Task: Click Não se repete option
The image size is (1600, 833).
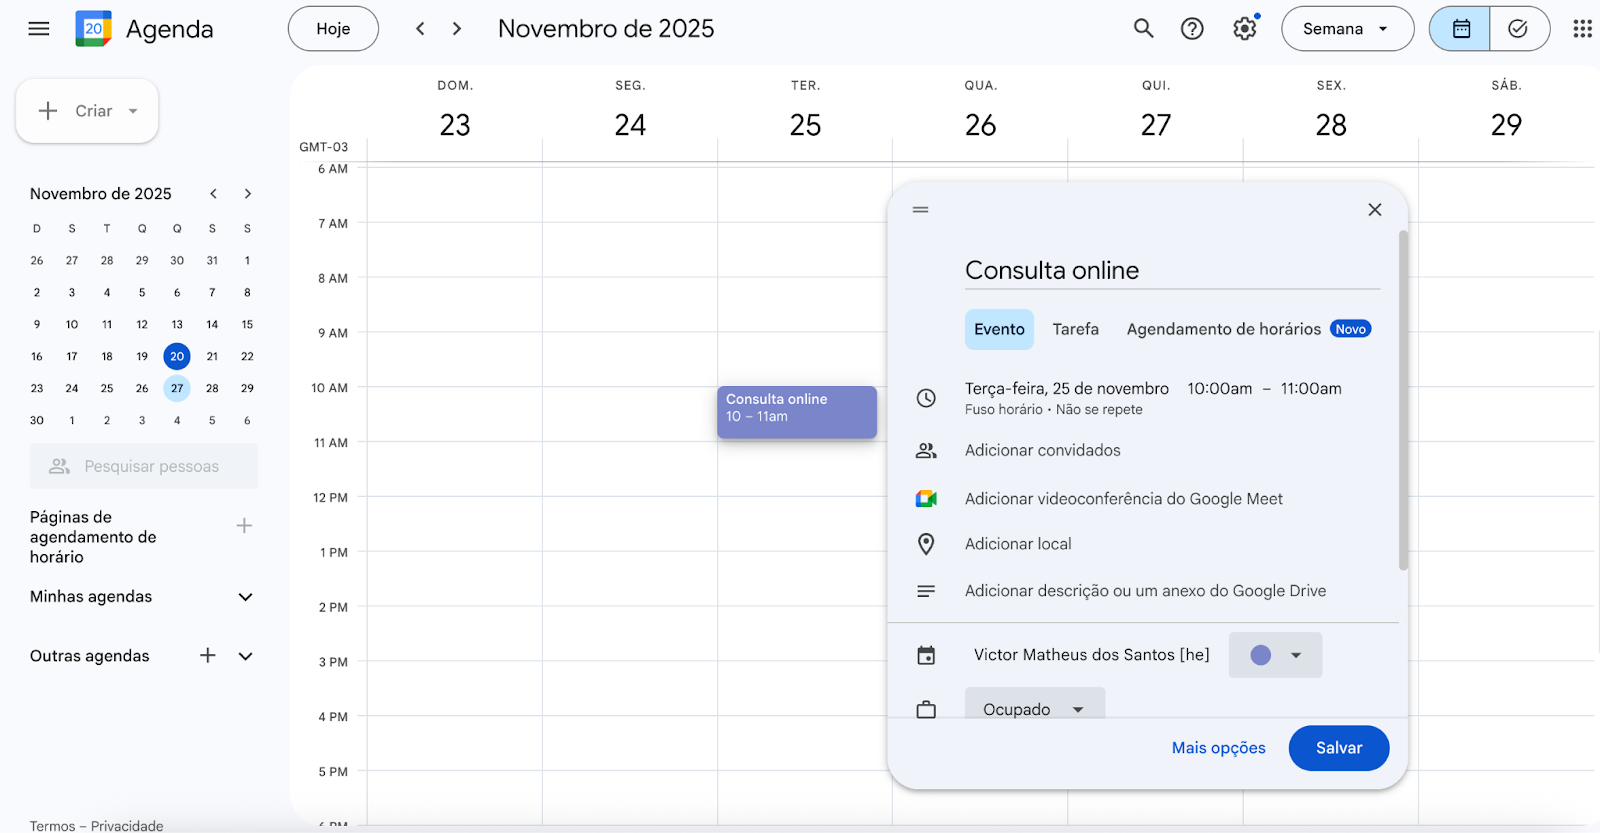Action: 1099,410
